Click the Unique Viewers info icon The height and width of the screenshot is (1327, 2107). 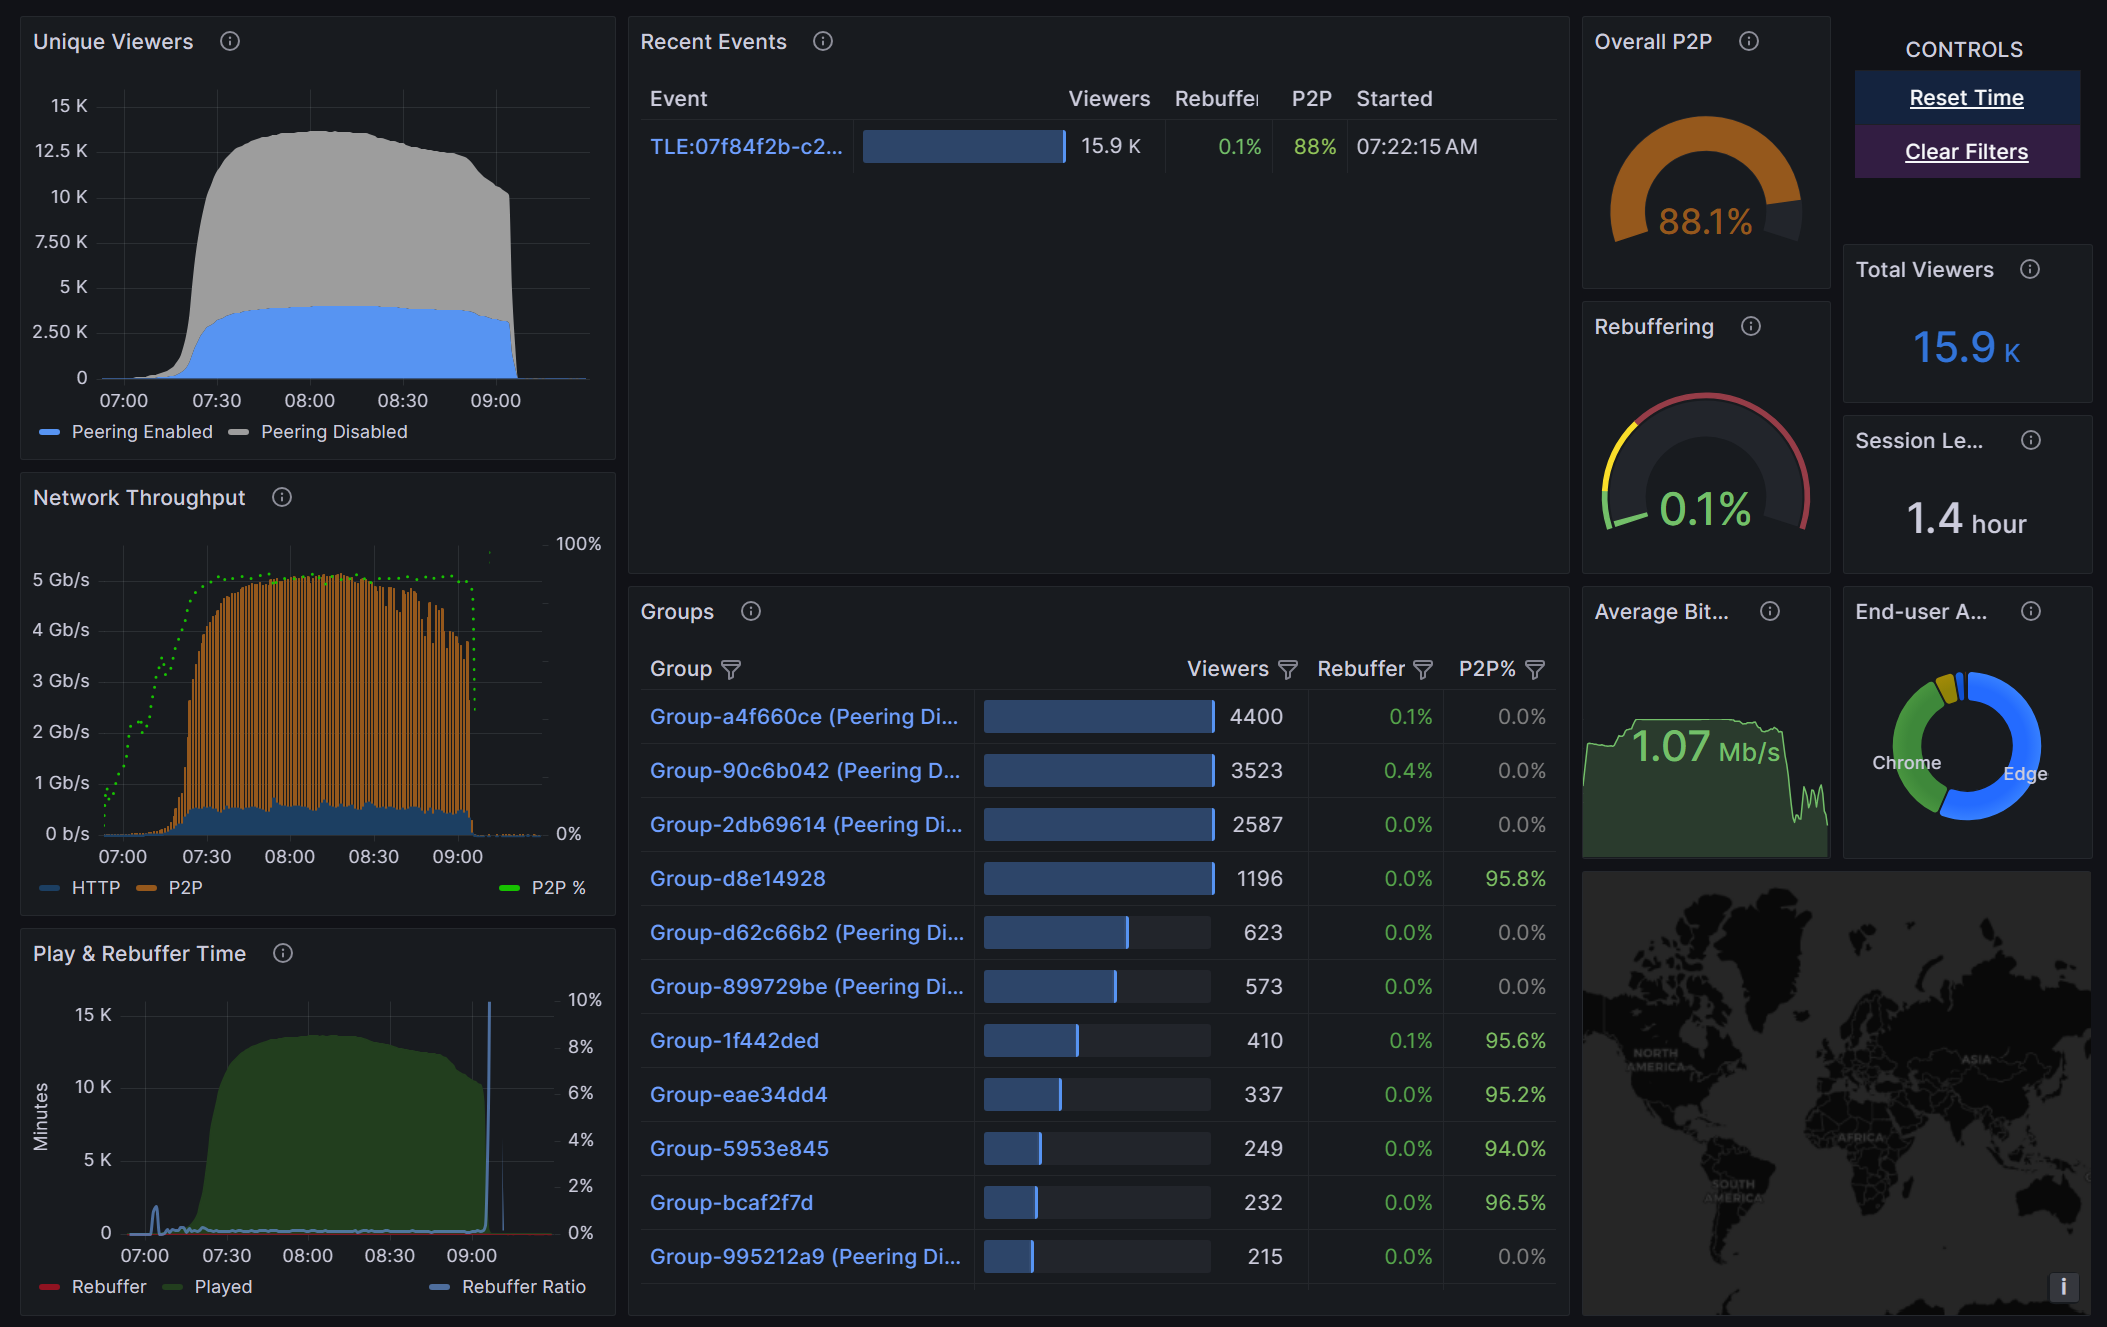pos(230,41)
